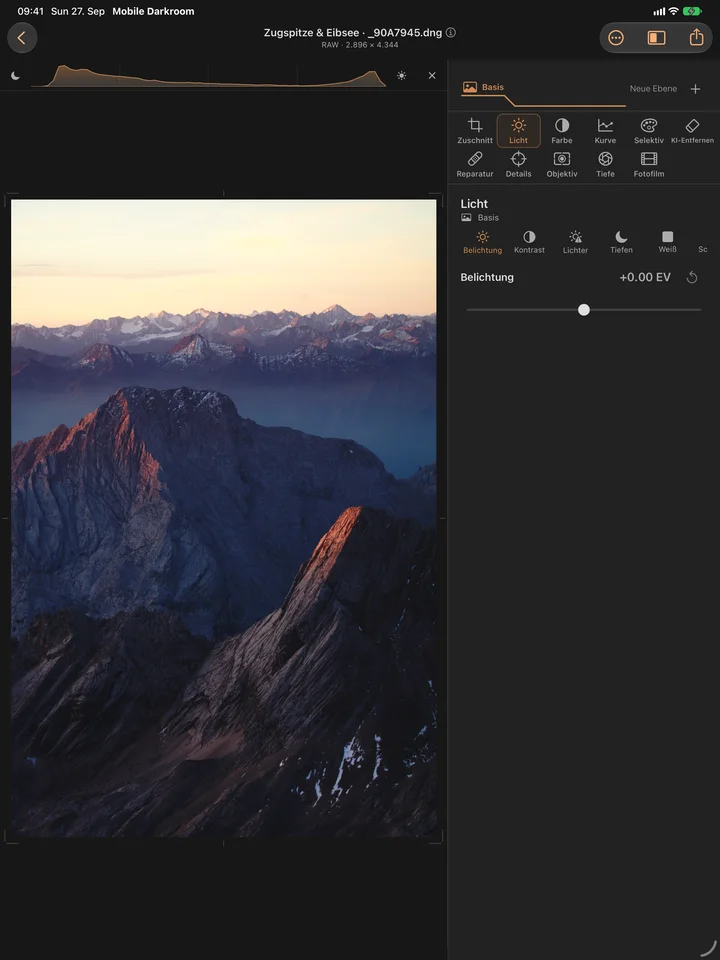
Task: Click the histogram graph
Action: point(208,76)
